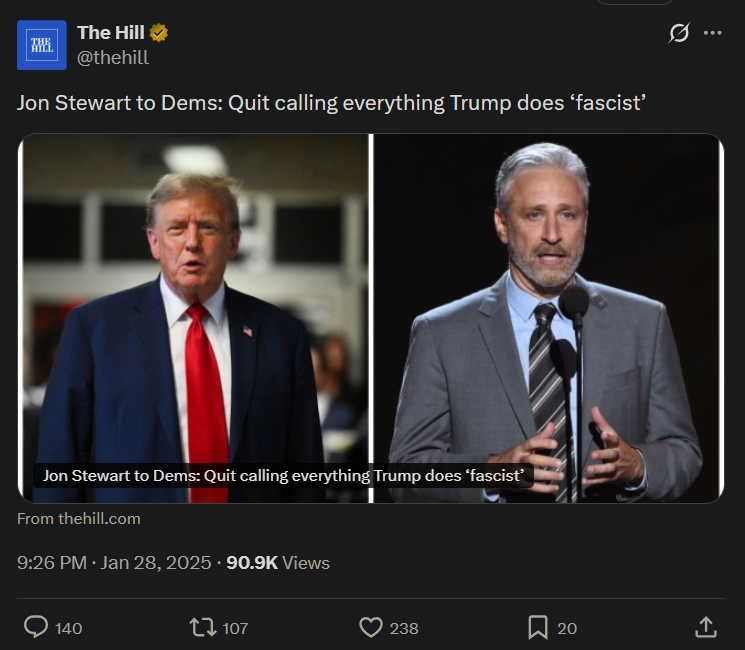745x650 pixels.
Task: Click The Hill profile avatar
Action: [42, 45]
